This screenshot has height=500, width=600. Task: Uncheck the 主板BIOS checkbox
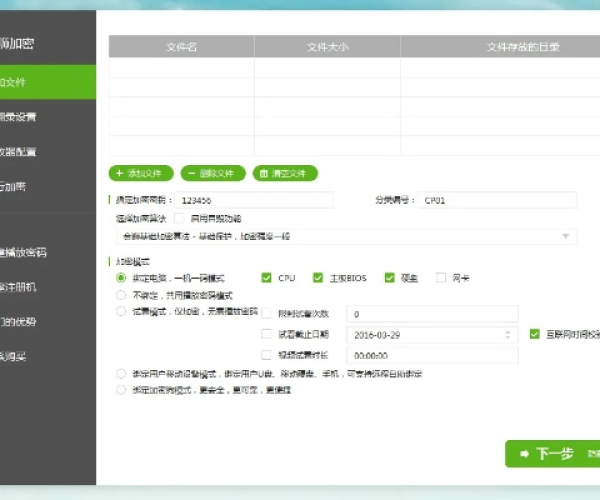[x=318, y=278]
